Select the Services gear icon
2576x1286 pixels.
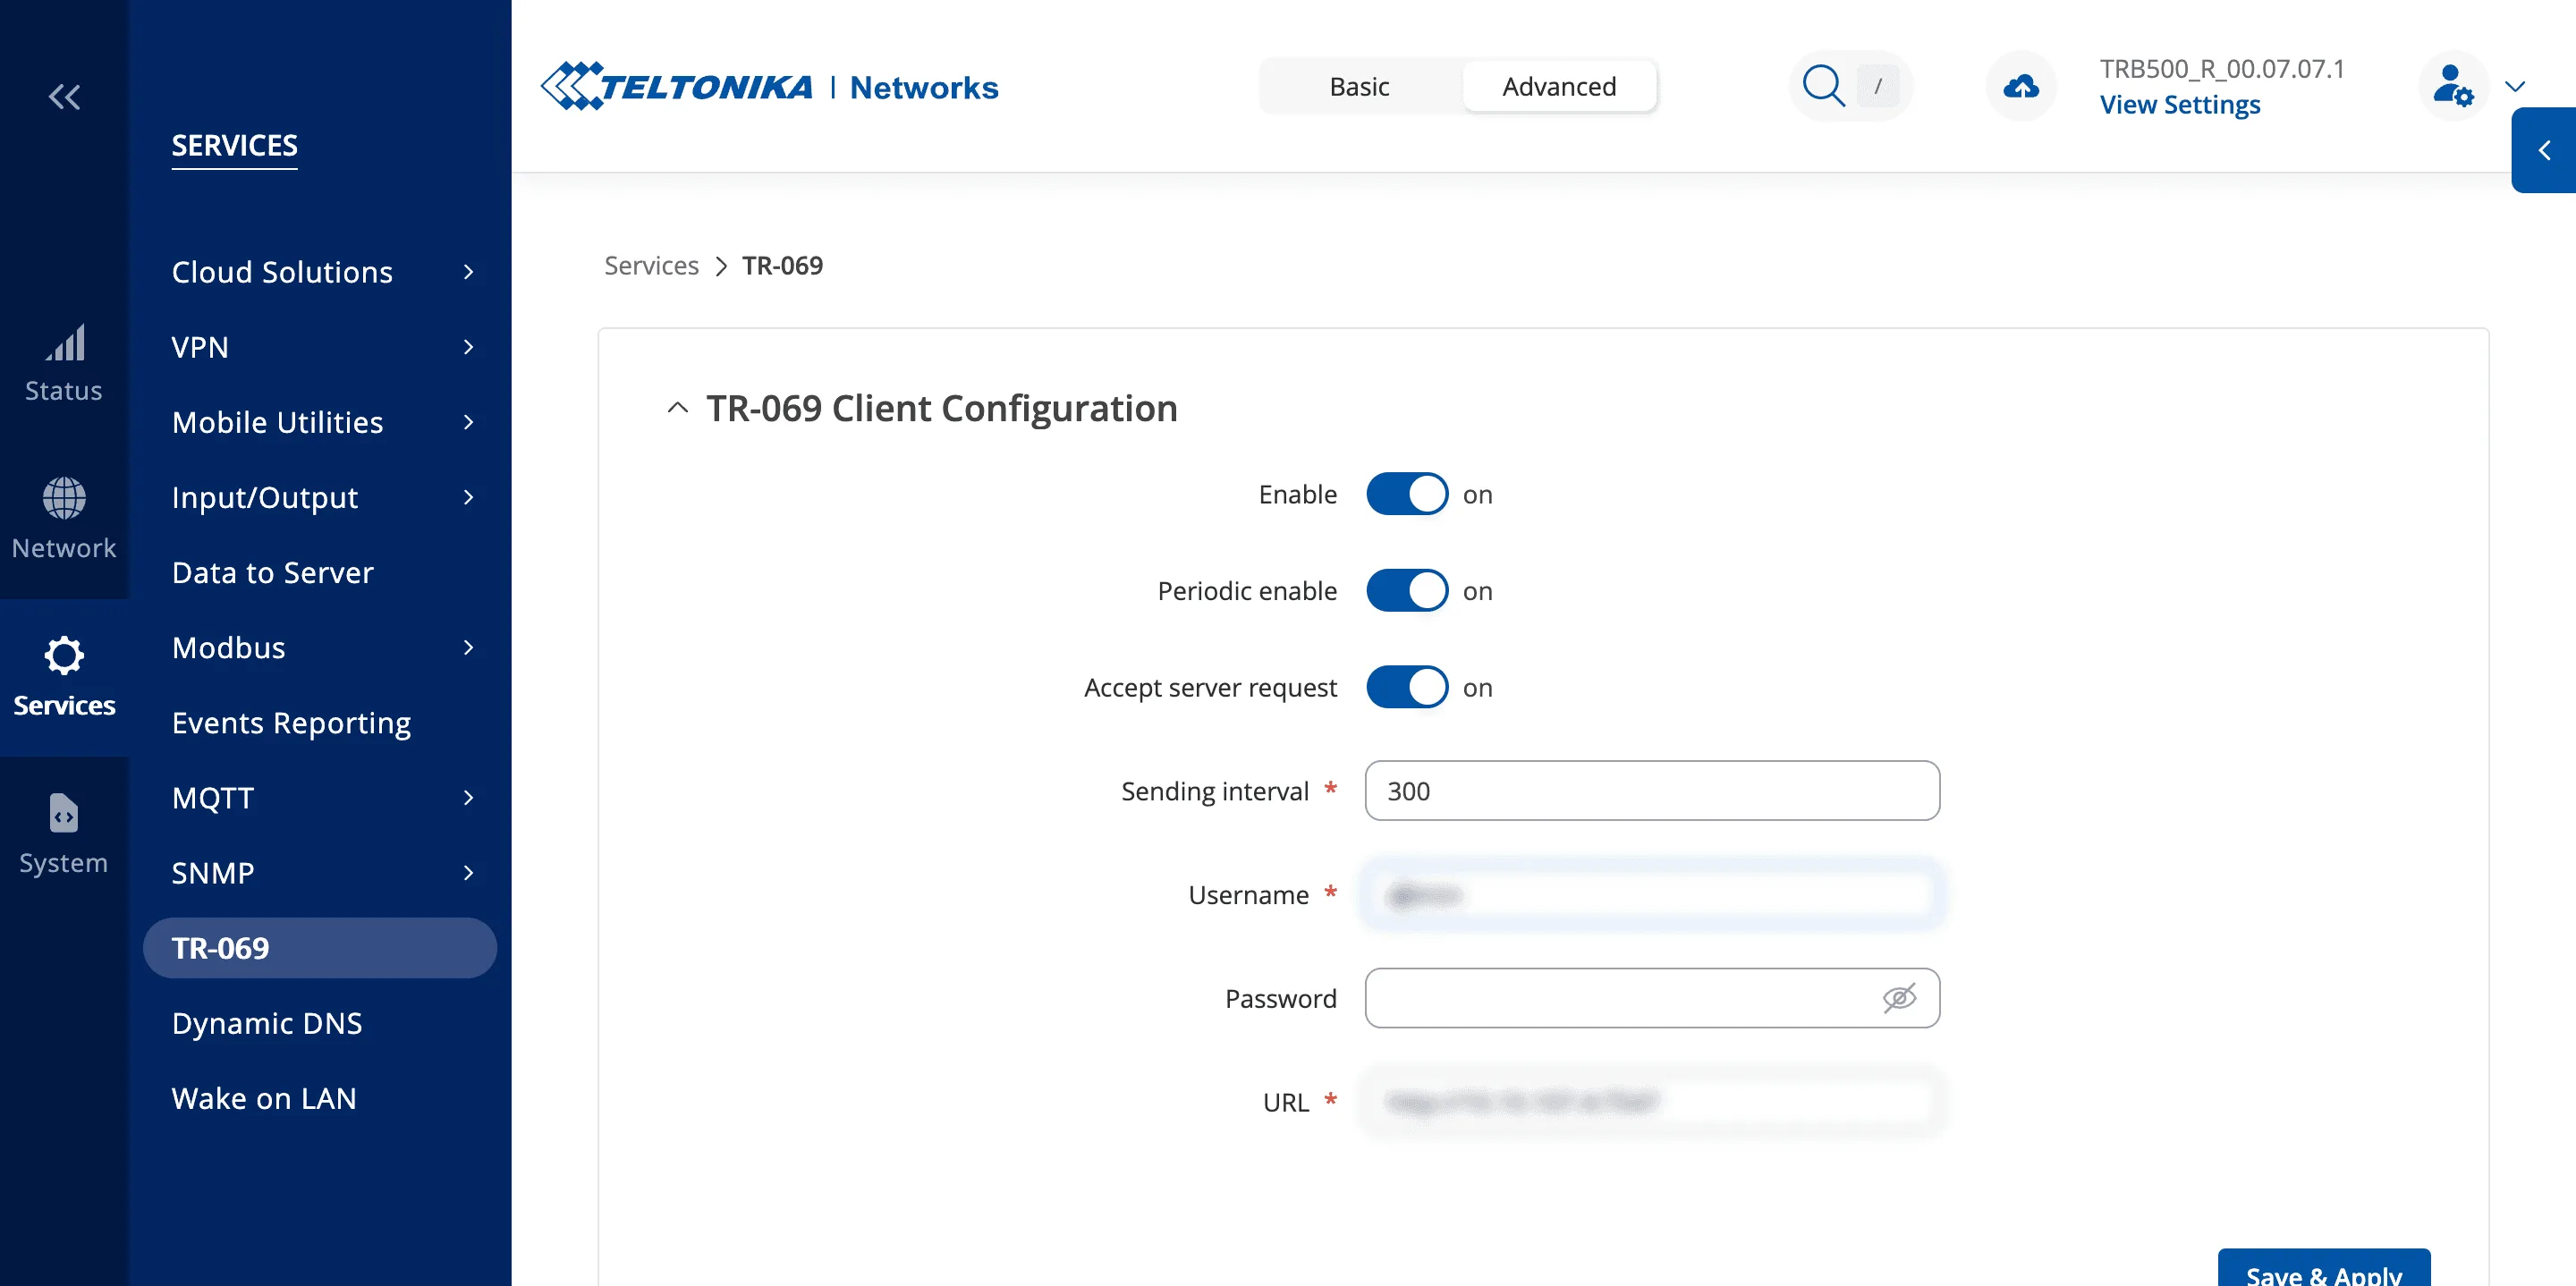coord(64,656)
